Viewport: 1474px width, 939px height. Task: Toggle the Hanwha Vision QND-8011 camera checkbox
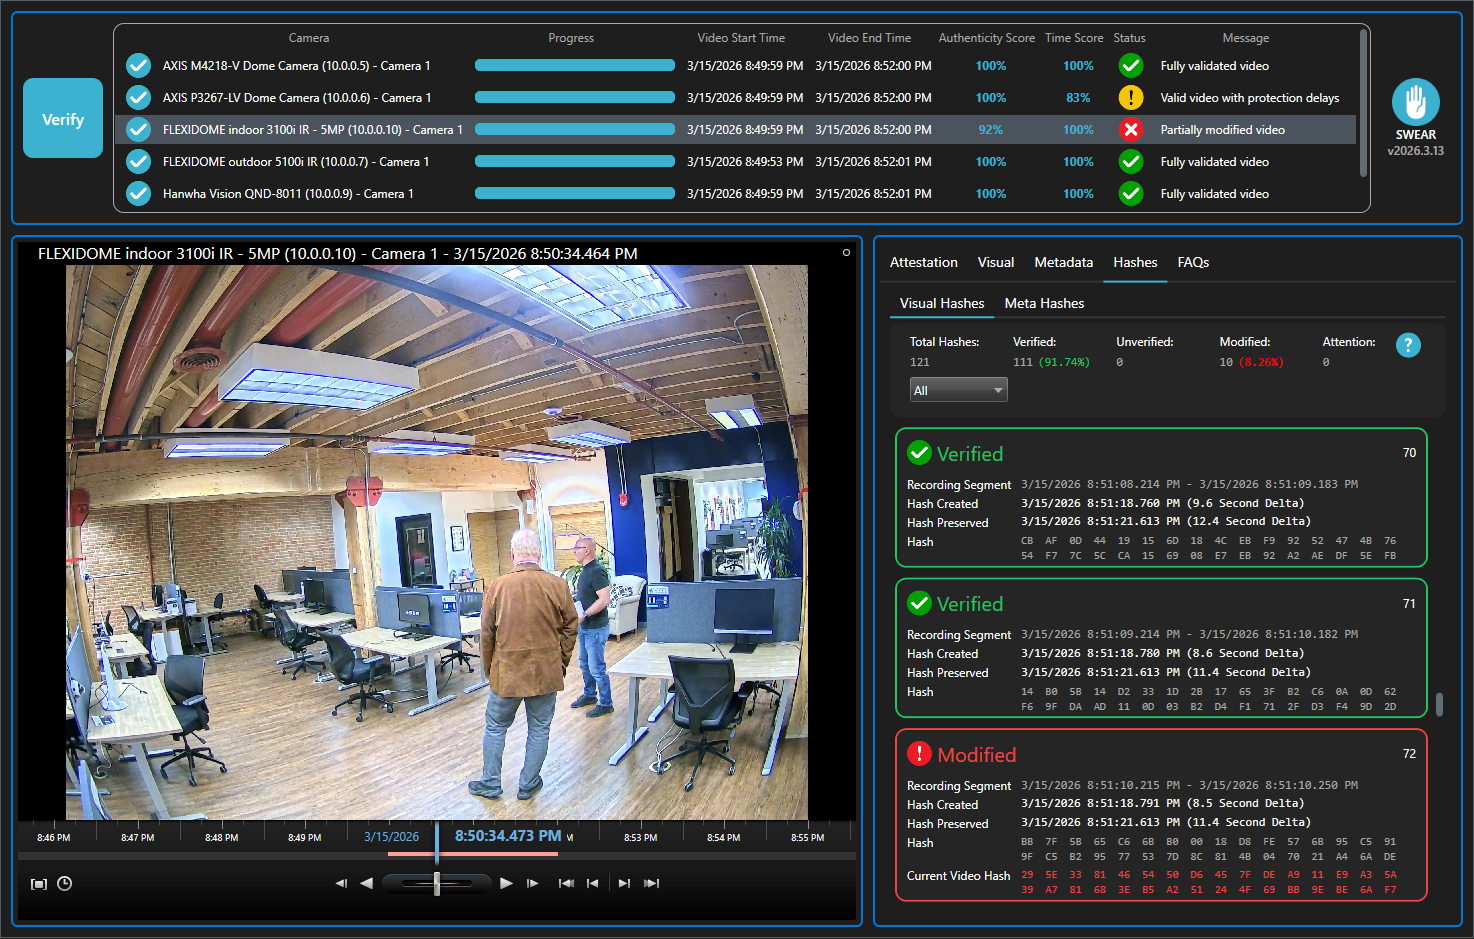tap(138, 194)
